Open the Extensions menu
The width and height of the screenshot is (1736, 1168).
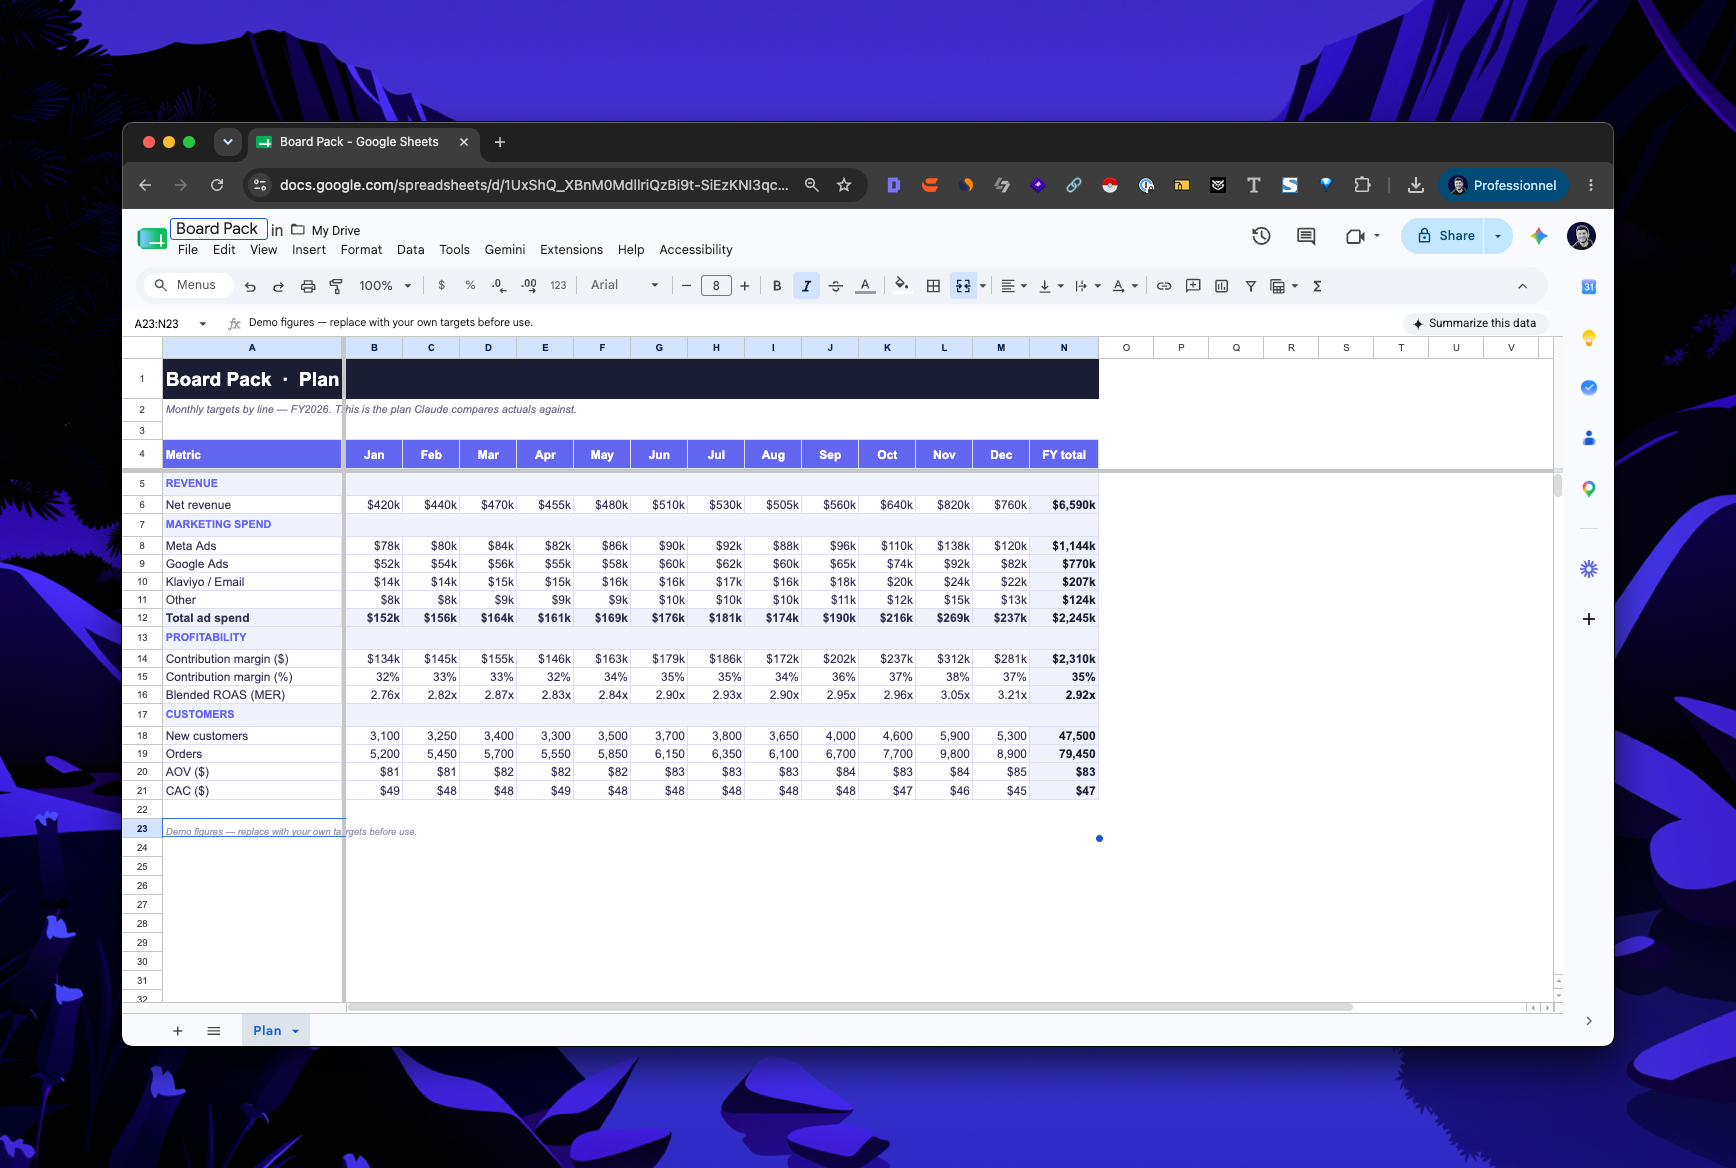click(571, 250)
